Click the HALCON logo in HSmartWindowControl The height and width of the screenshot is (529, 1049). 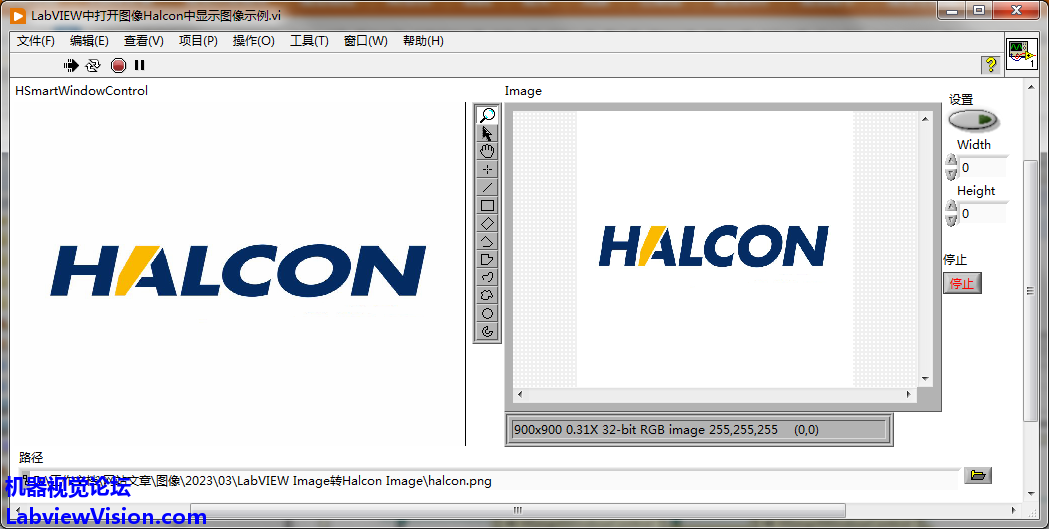(x=238, y=271)
